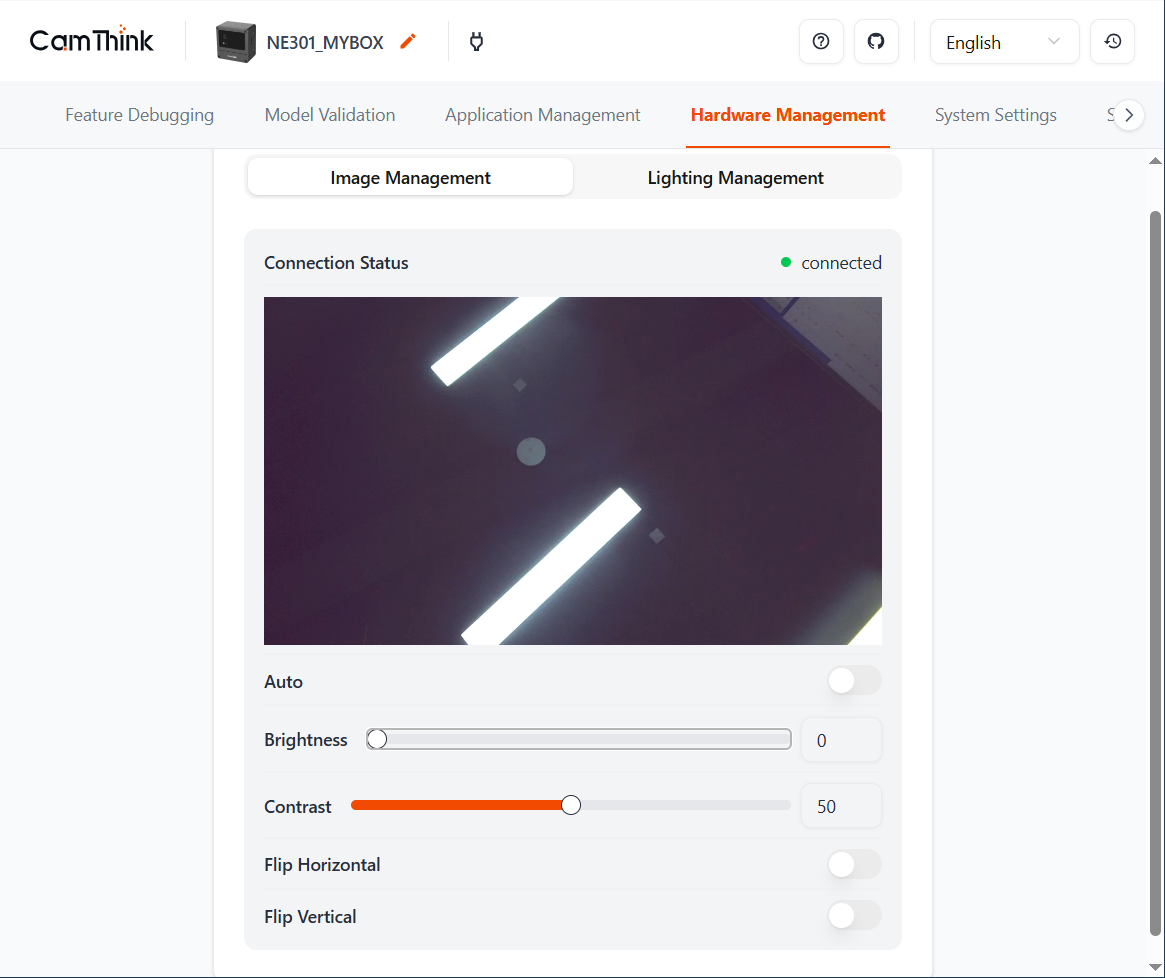Screen dimensions: 1165x978
Task: Turn on Flip Horizontal
Action: [x=854, y=864]
